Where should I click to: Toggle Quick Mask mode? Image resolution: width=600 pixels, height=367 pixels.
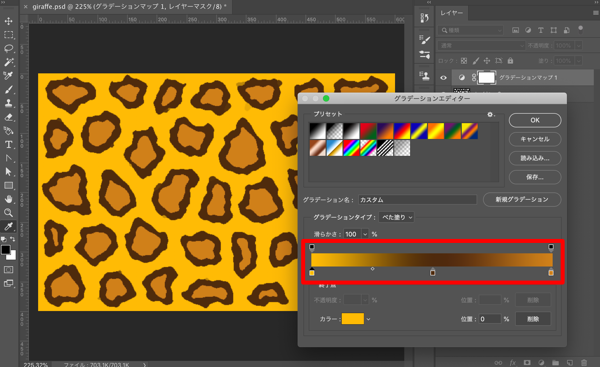[x=8, y=270]
